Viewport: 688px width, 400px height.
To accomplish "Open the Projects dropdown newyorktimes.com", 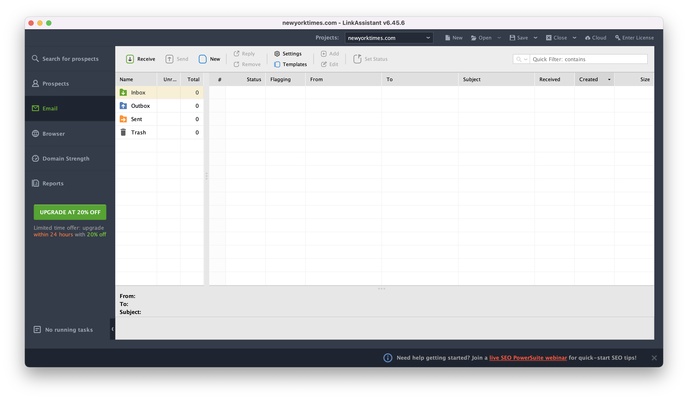I will pos(388,38).
